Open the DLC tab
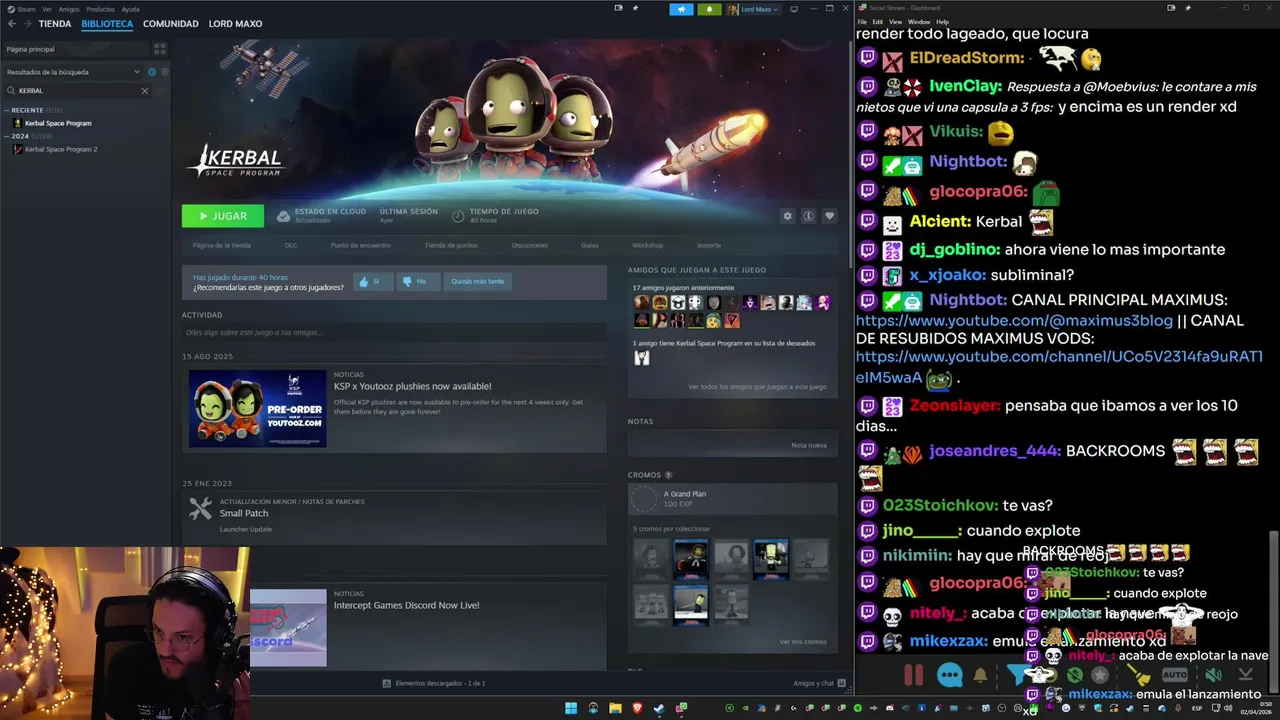Viewport: 1280px width, 720px height. (291, 245)
